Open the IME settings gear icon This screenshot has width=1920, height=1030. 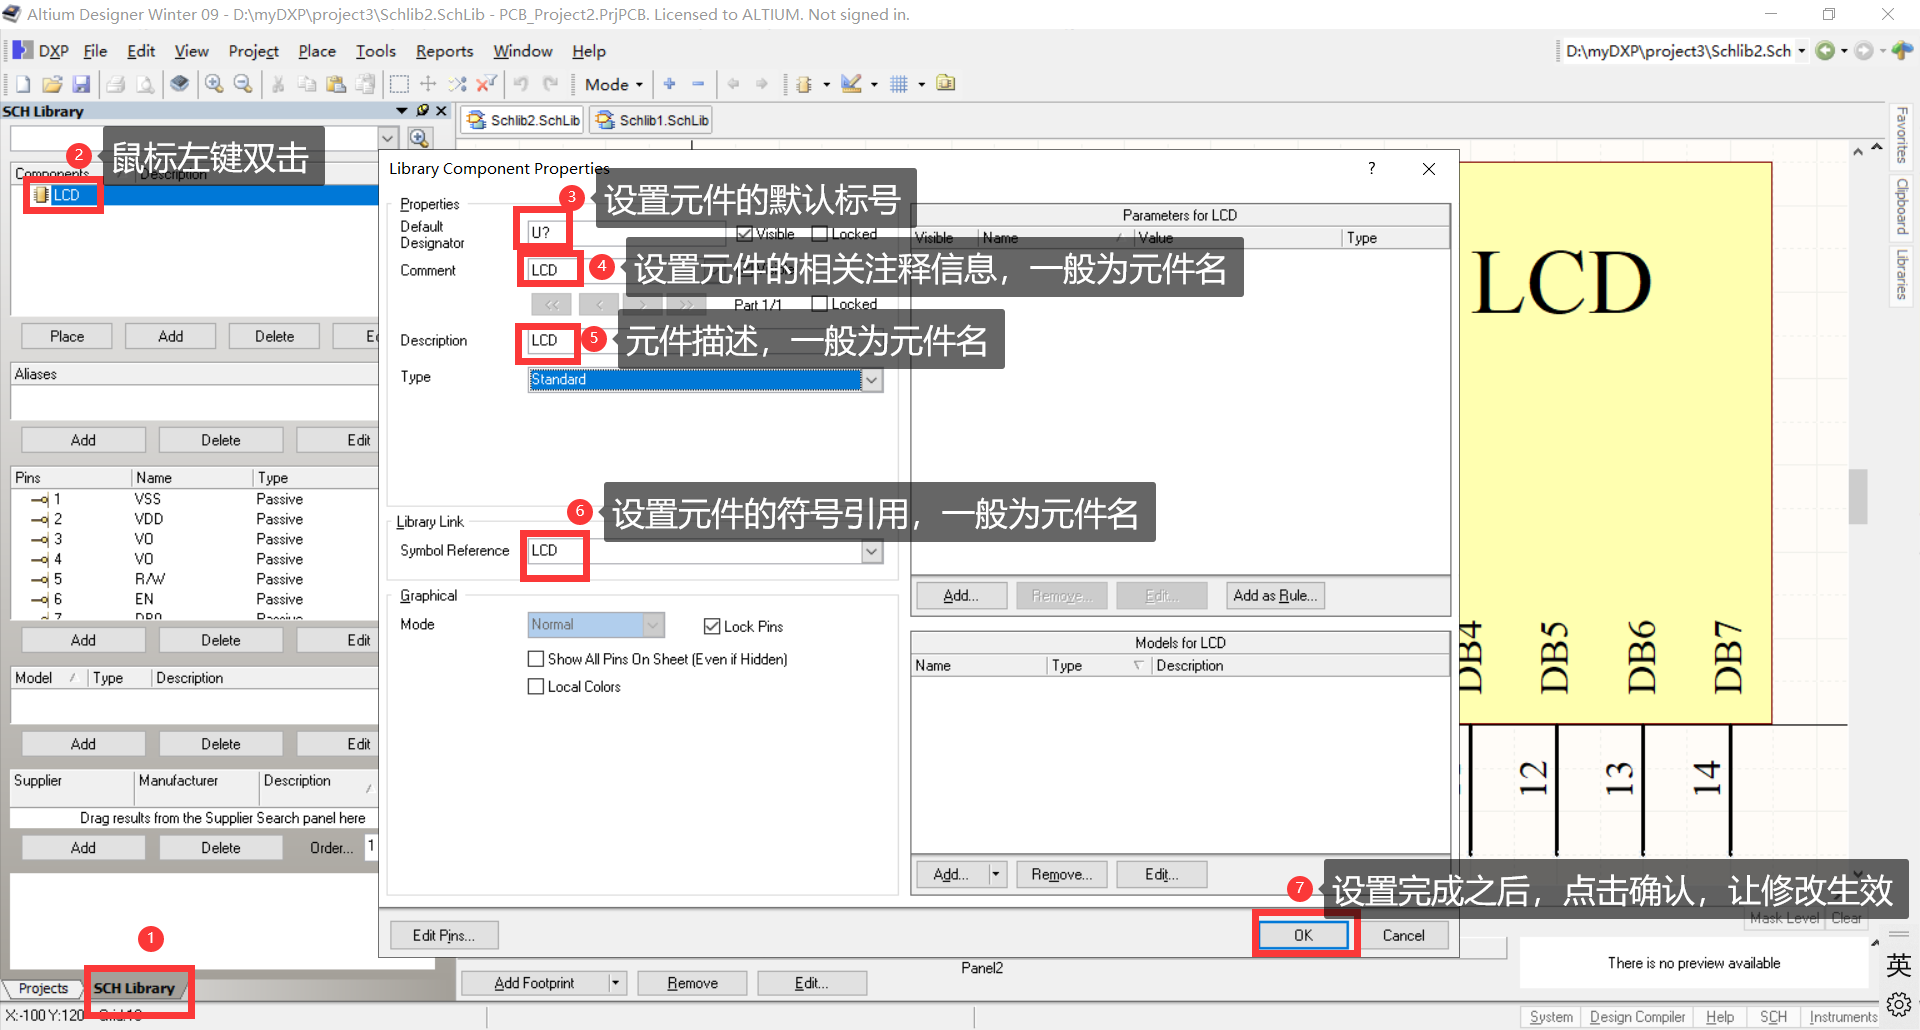1898,1003
